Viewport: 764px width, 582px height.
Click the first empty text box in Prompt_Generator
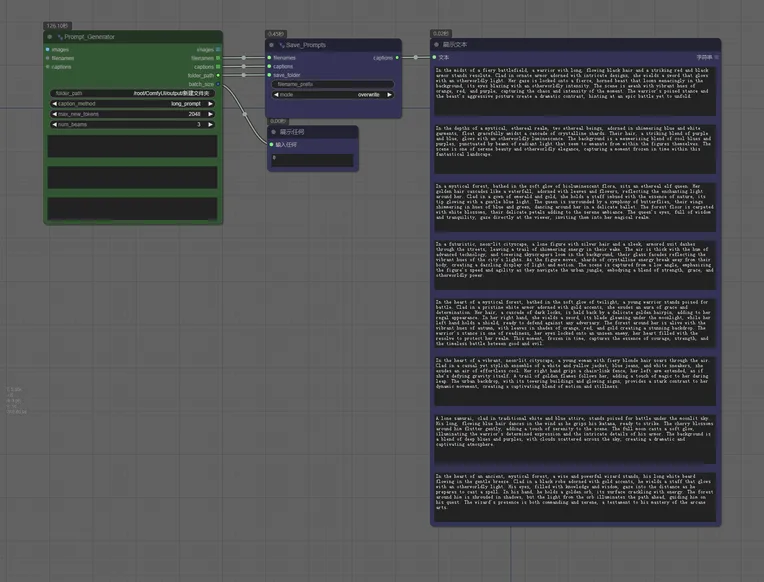tap(133, 145)
